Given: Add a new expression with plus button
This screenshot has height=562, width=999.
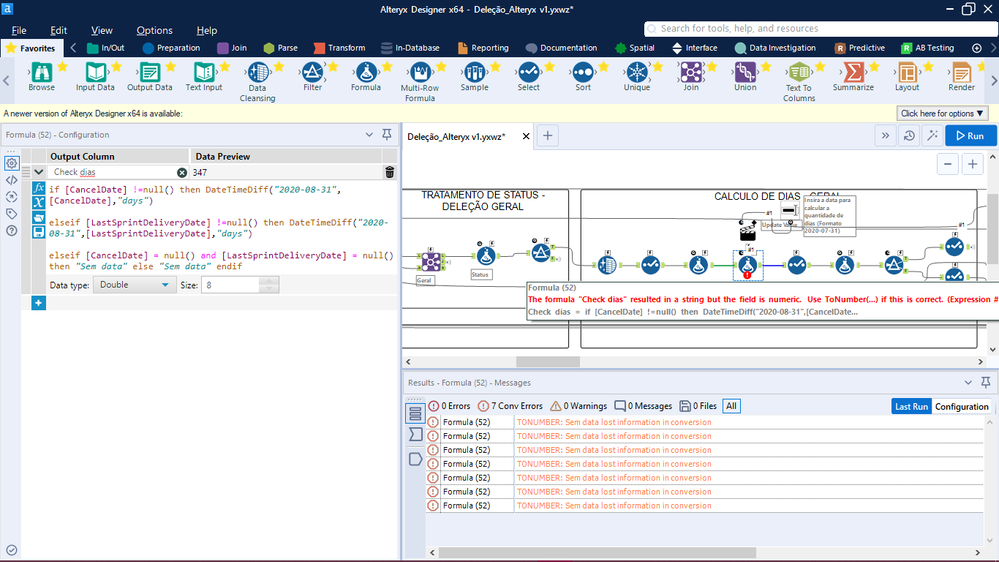Looking at the screenshot, I should (38, 303).
